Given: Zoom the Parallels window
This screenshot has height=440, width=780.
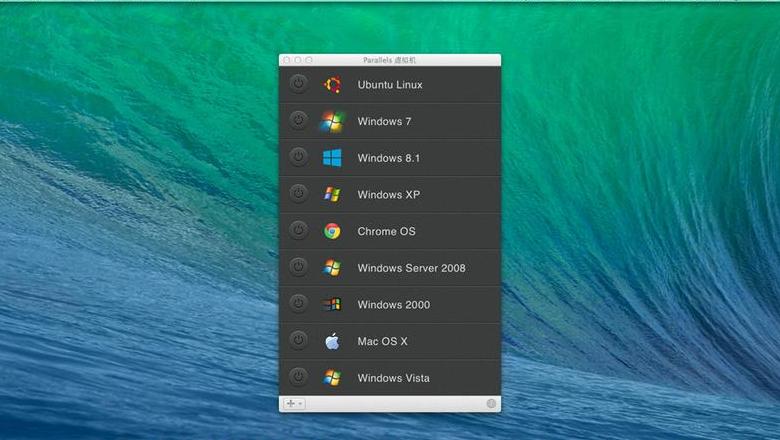Looking at the screenshot, I should (x=309, y=60).
